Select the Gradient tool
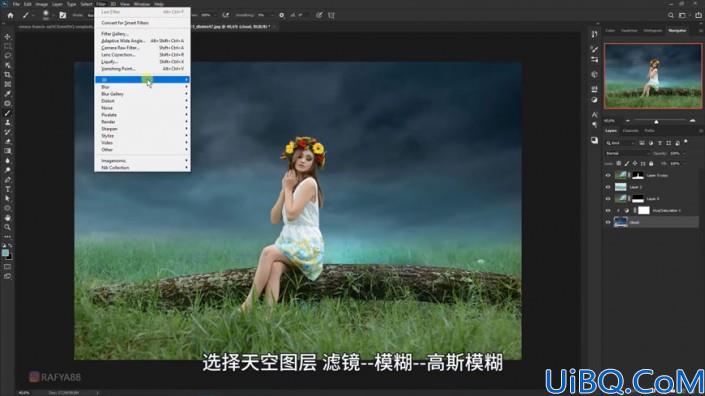Screen dimensions: 705x396 (8, 151)
